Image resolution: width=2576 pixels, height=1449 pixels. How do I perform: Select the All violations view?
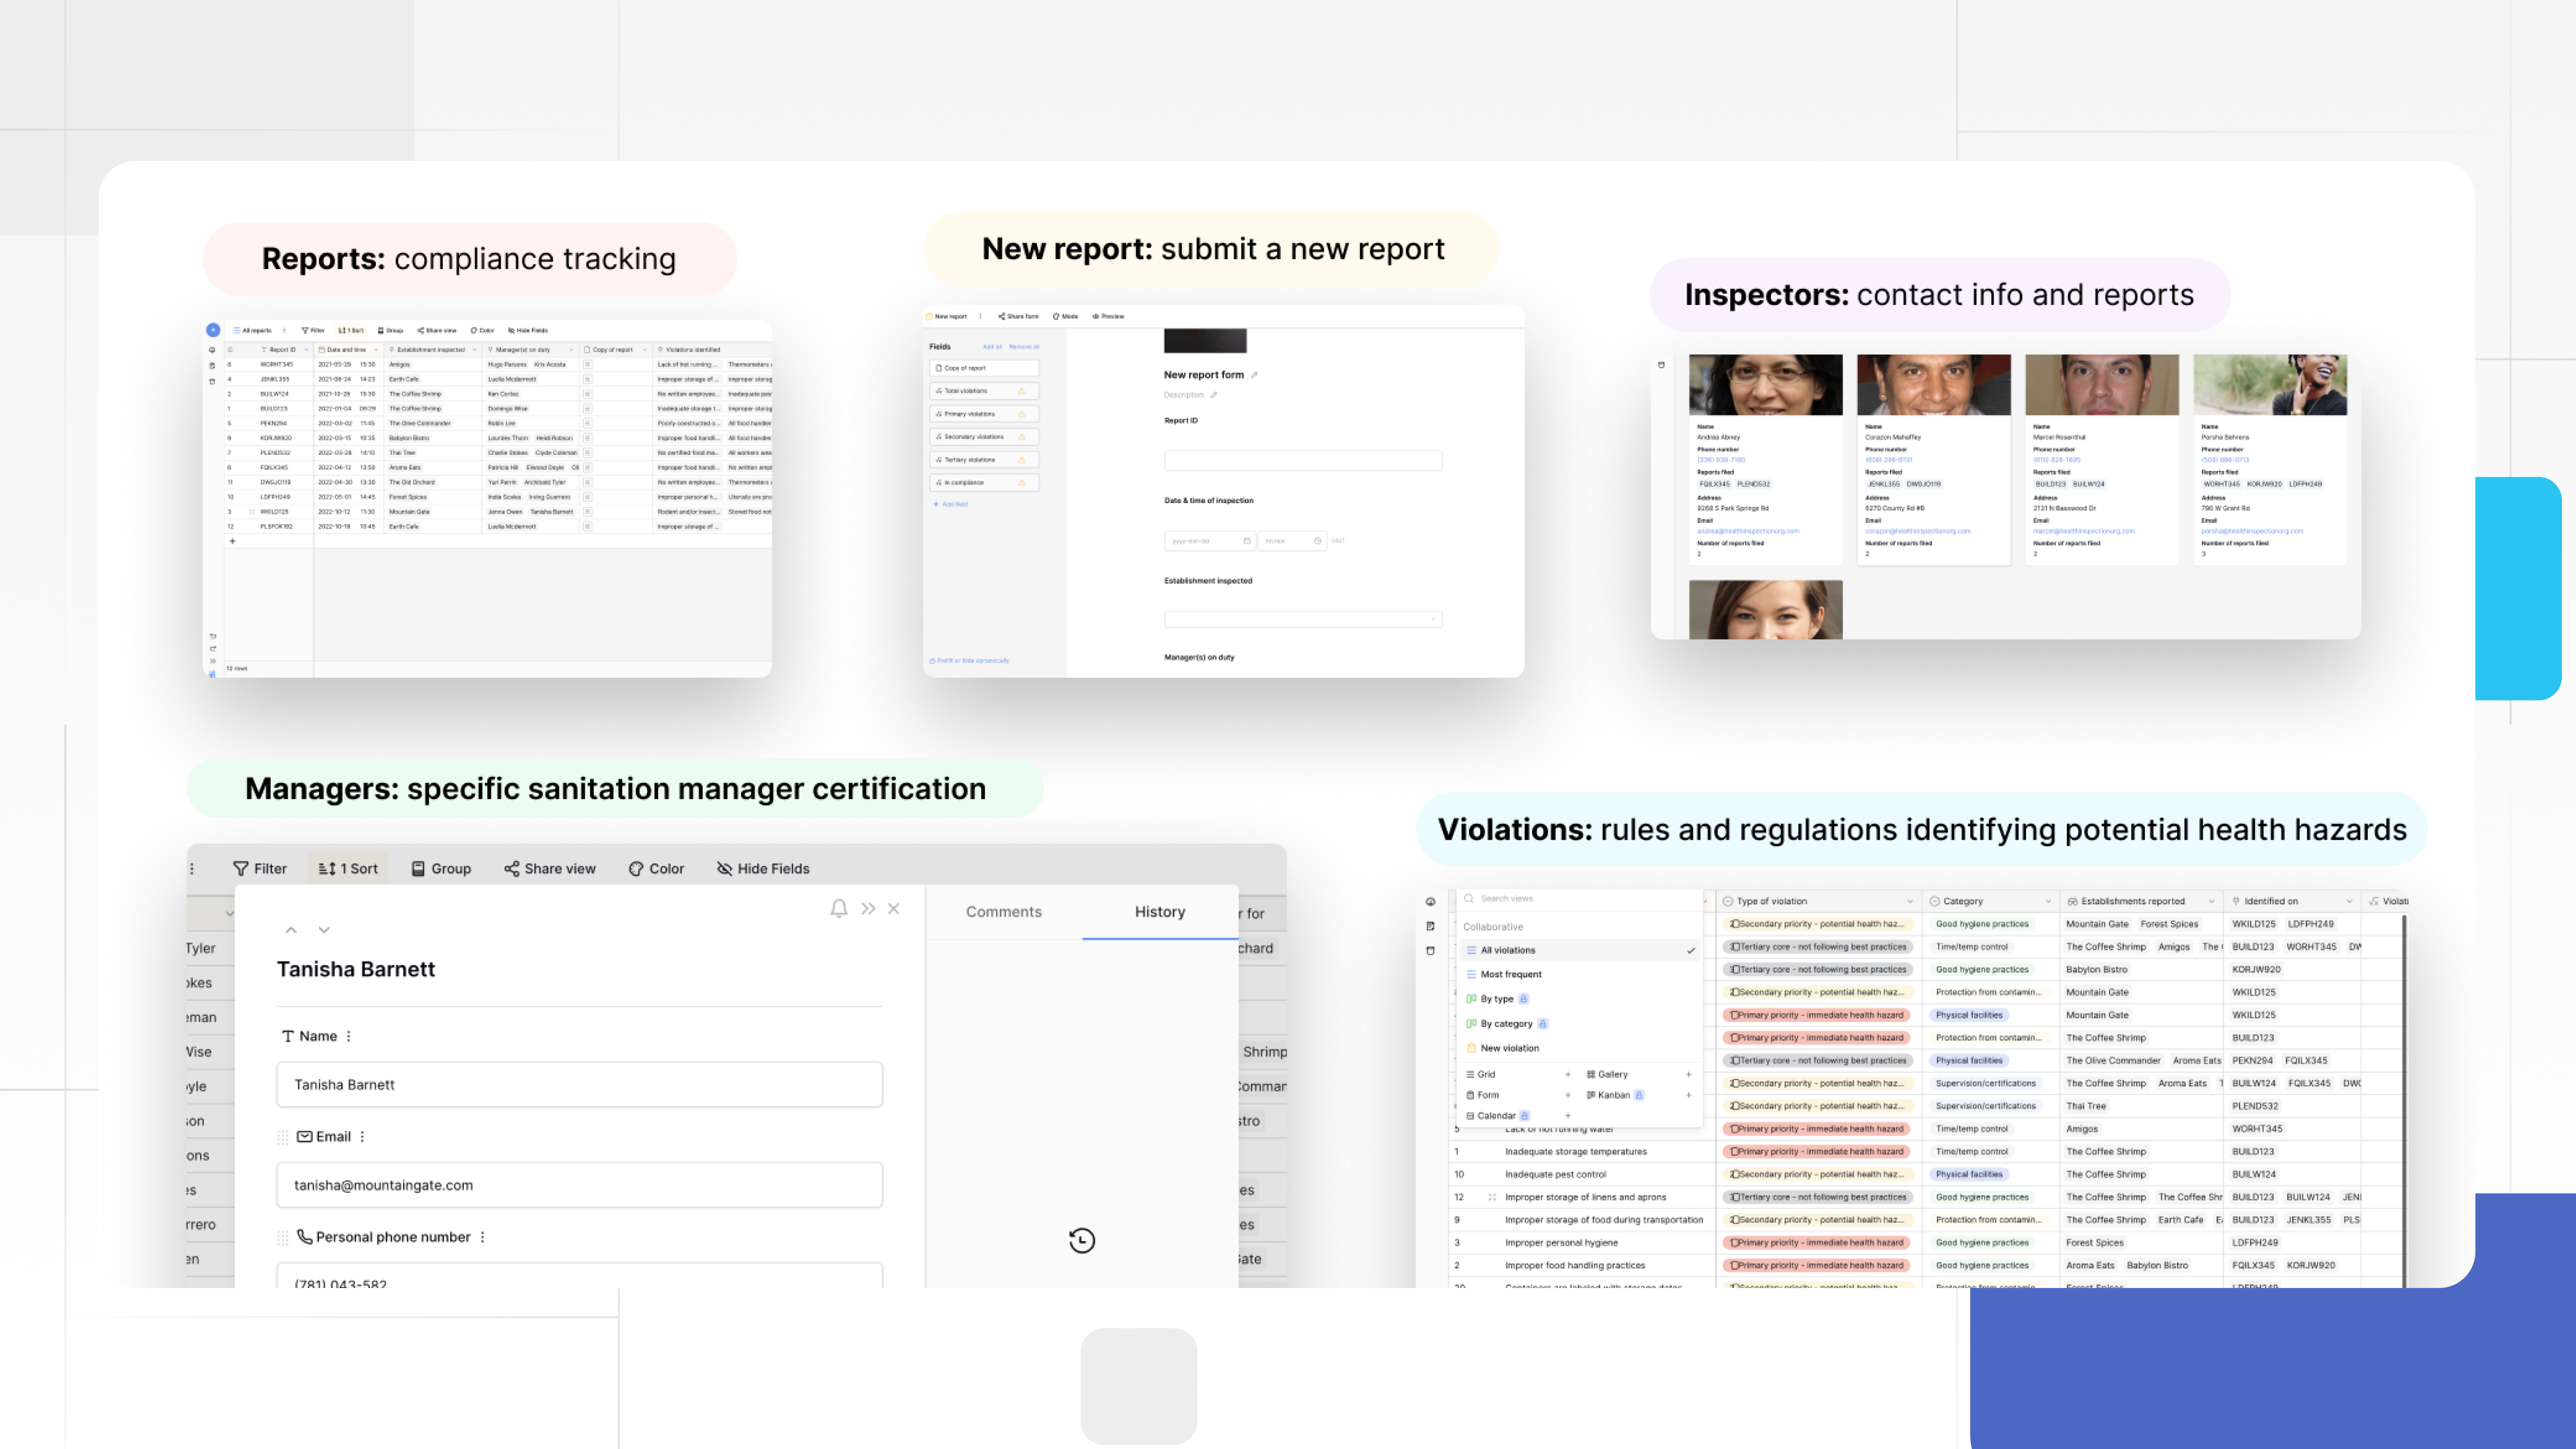(1580, 950)
